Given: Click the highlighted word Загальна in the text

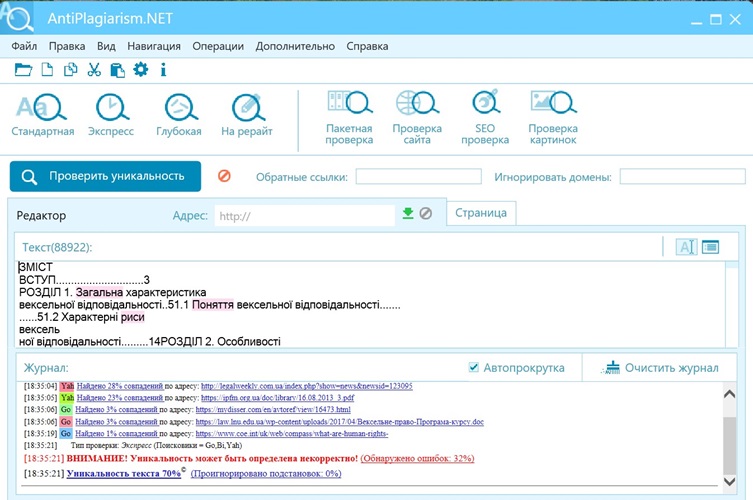Looking at the screenshot, I should pos(99,292).
